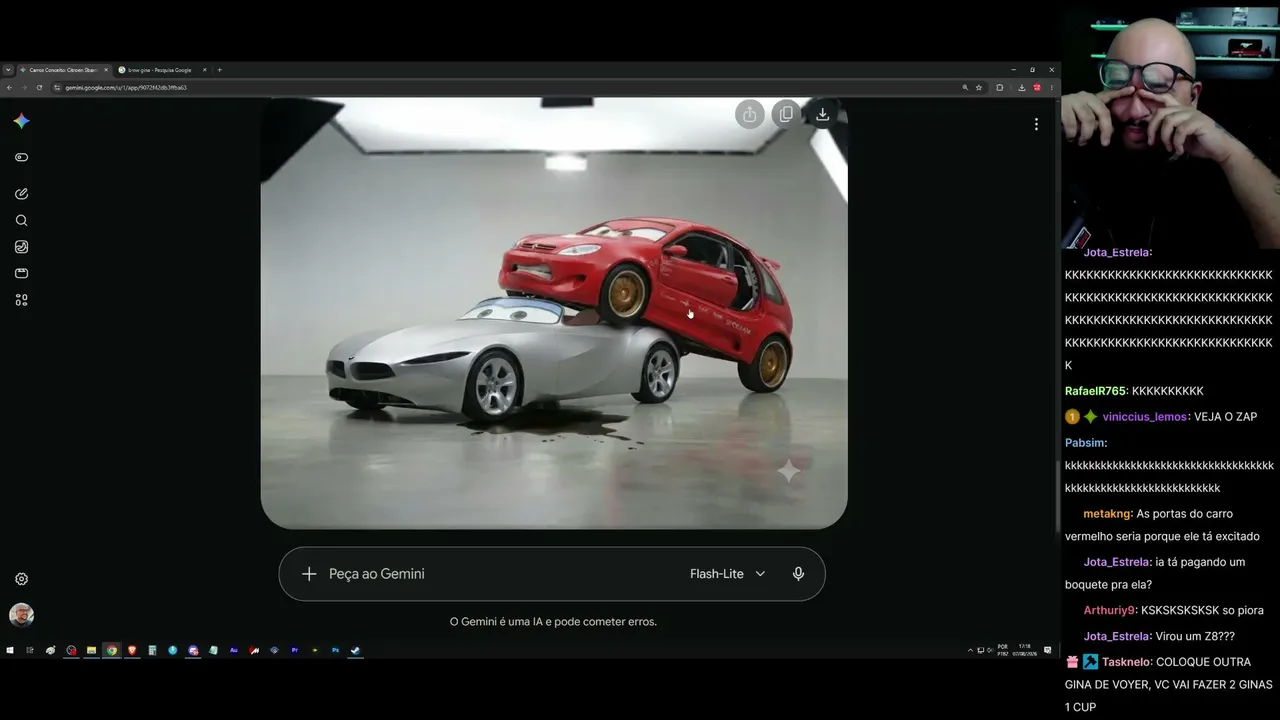1280x720 pixels.
Task: Go back in the browser
Action: [x=9, y=87]
